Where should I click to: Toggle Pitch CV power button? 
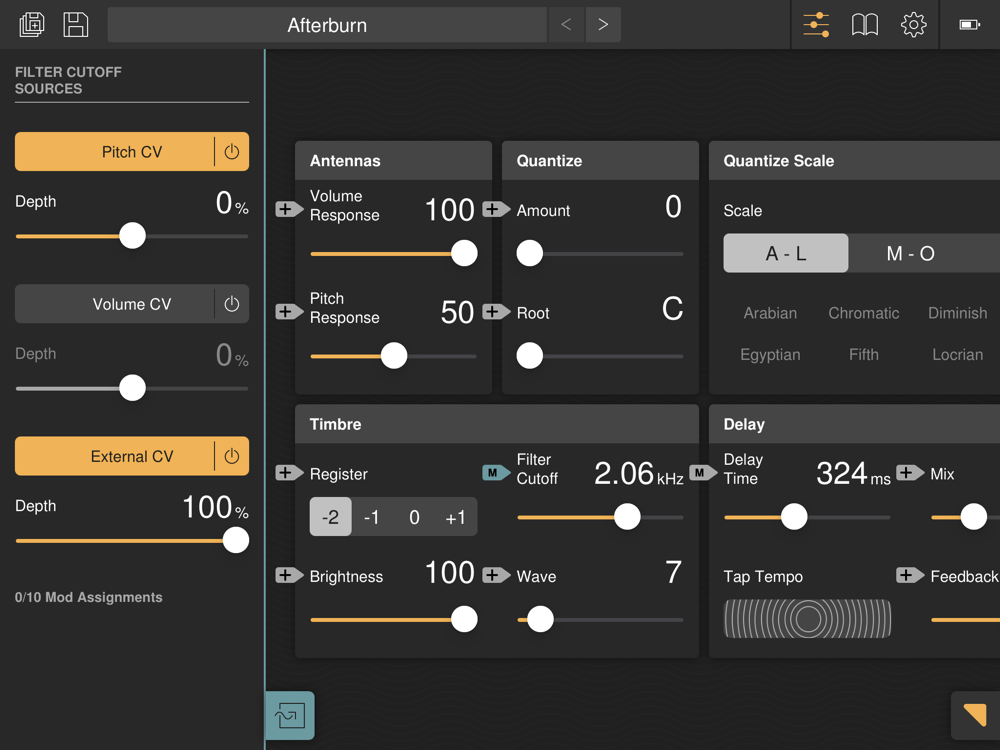pos(232,152)
